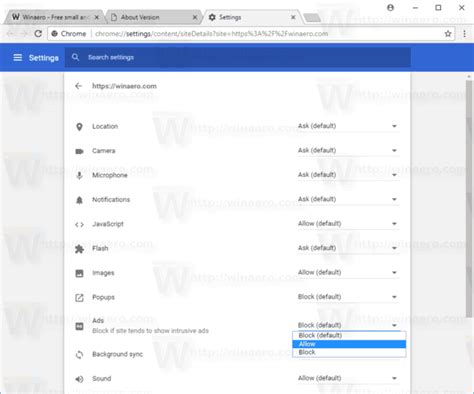The image size is (474, 394).
Task: Open Chrome three-dot menu
Action: [x=464, y=34]
